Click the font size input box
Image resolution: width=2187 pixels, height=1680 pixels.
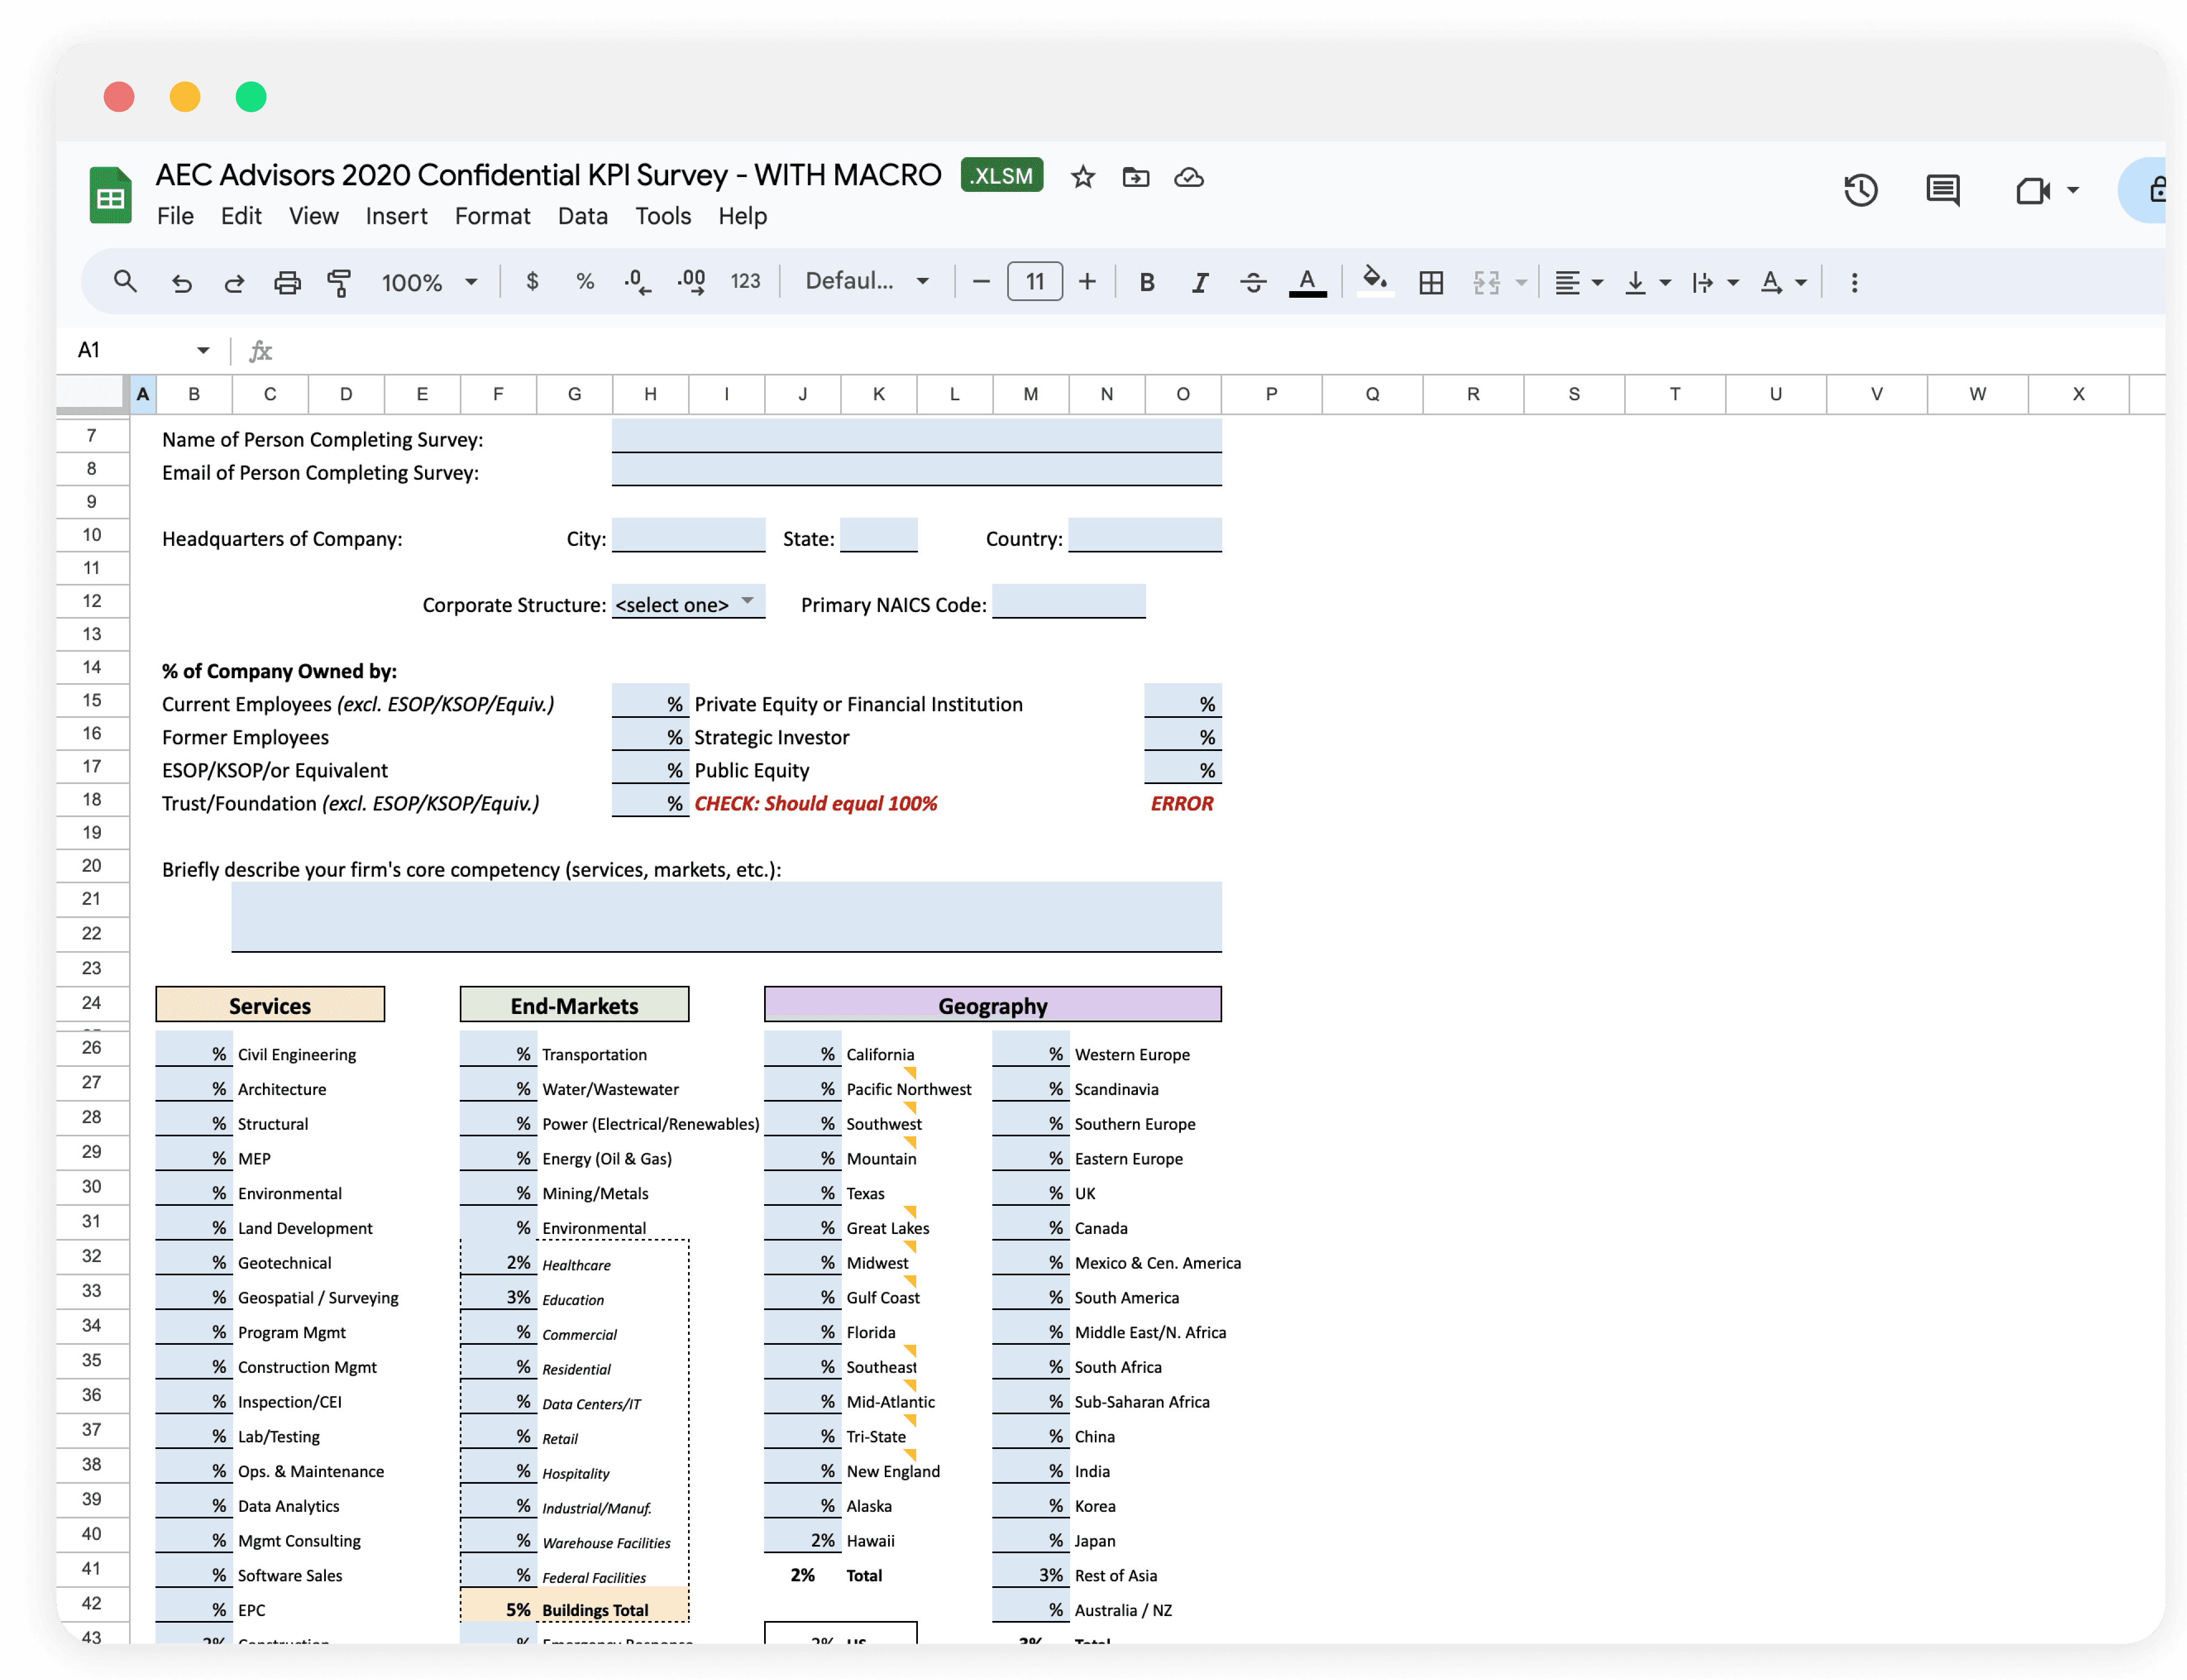(1034, 282)
